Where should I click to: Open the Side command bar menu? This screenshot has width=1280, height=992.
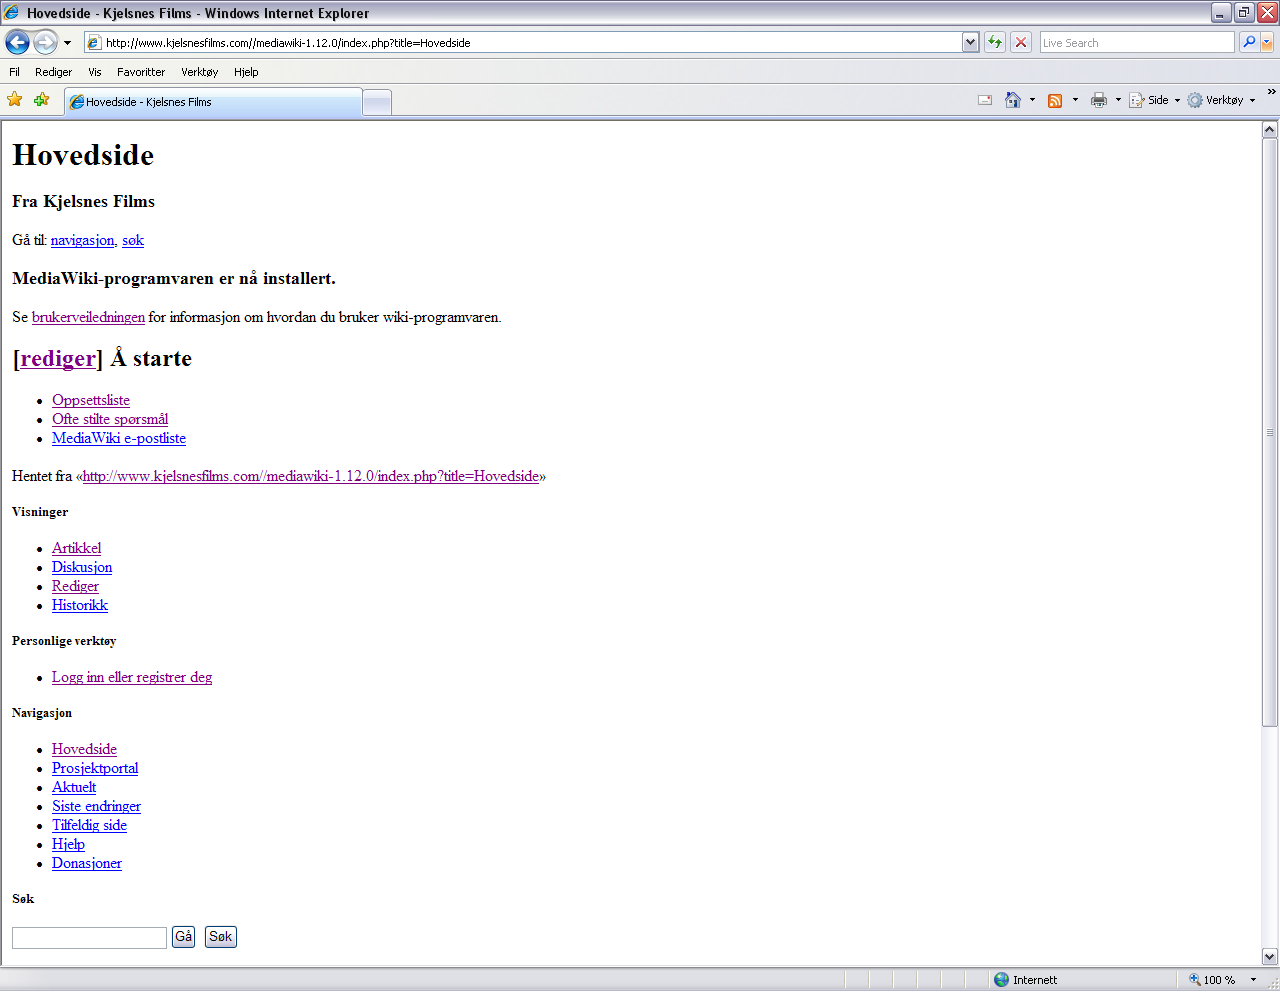pos(1155,100)
